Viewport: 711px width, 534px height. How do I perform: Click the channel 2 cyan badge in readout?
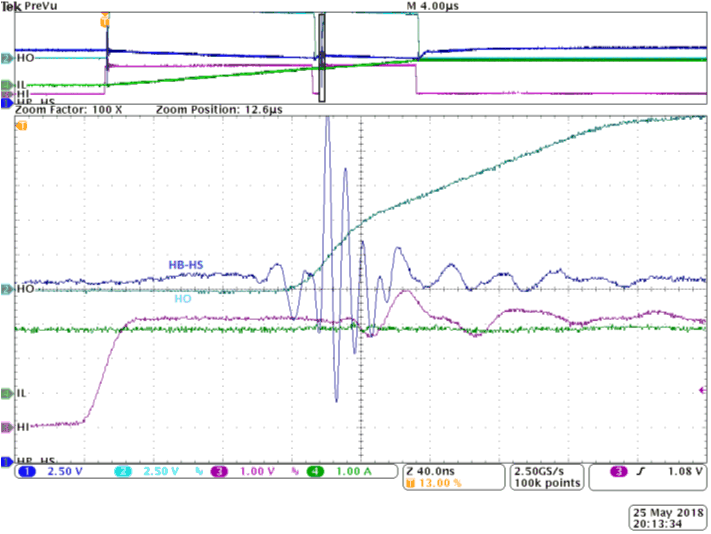pyautogui.click(x=122, y=471)
